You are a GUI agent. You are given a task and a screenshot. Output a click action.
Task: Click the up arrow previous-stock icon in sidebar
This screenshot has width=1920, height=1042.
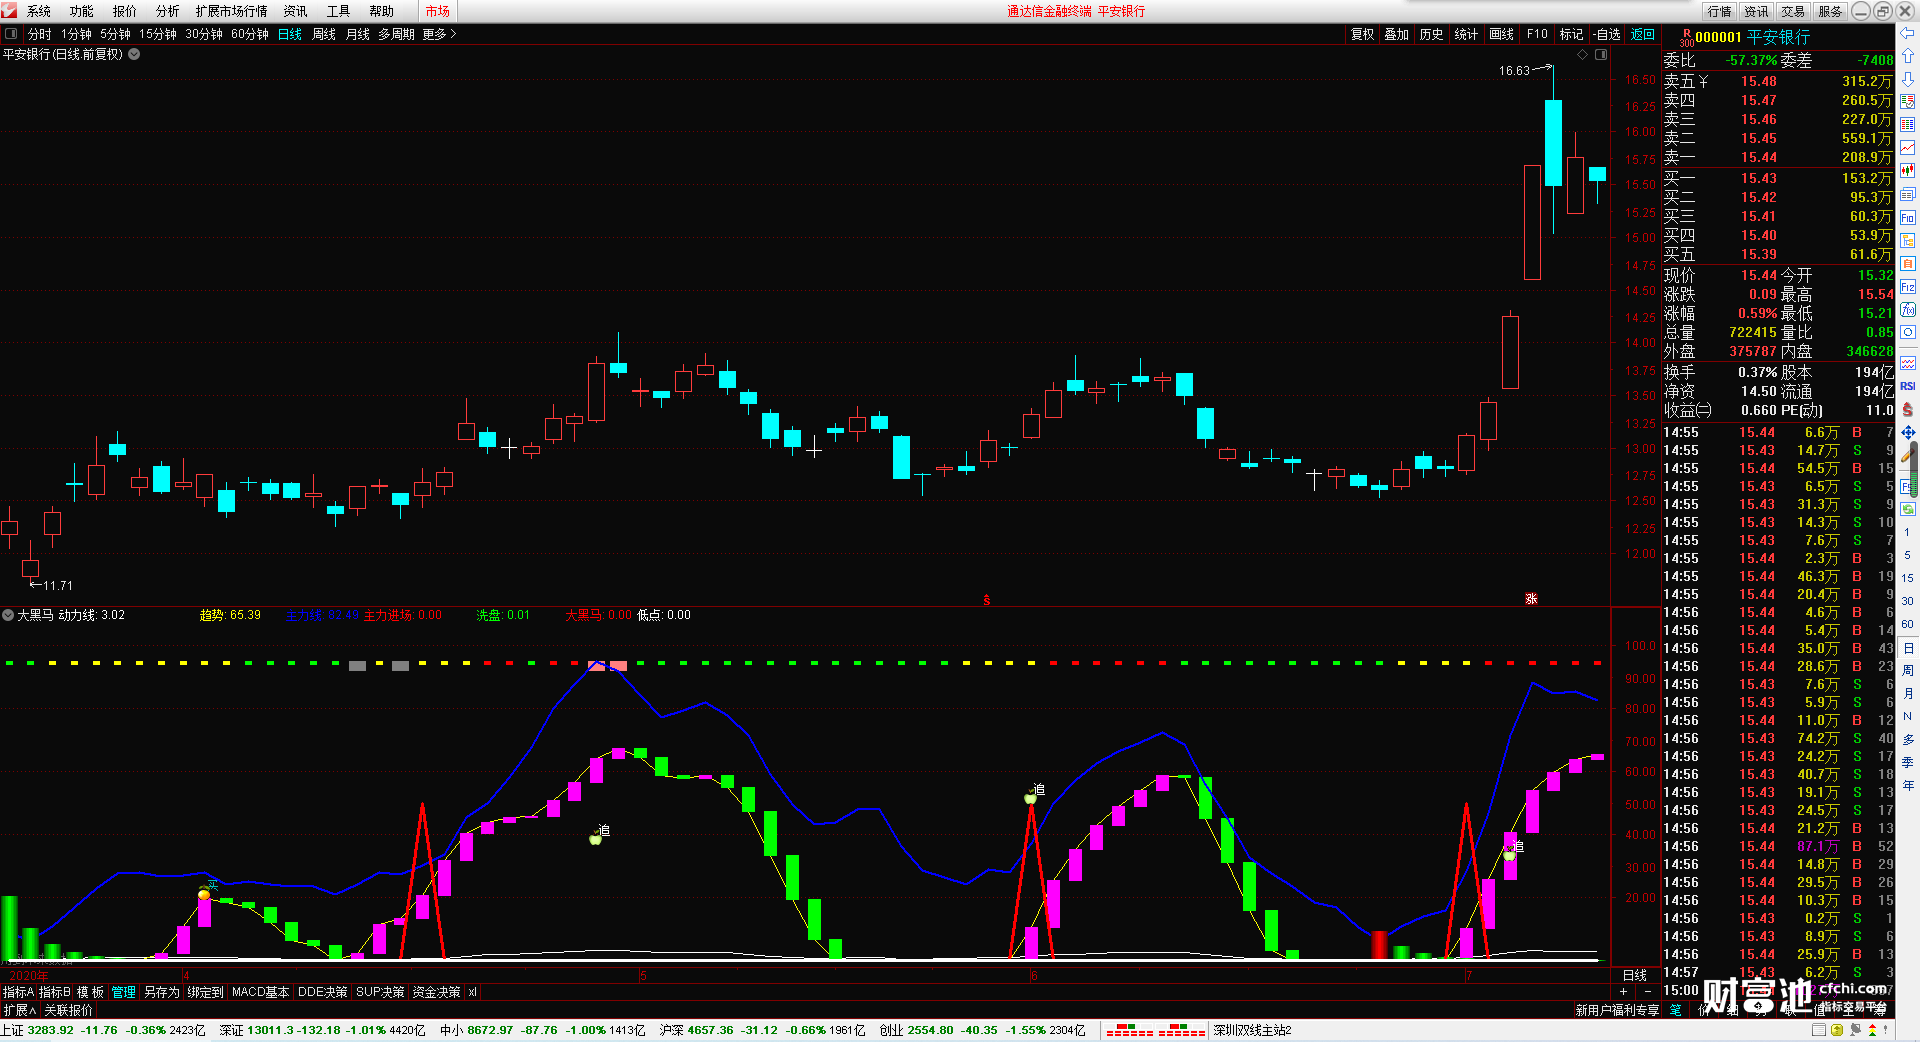[x=1907, y=56]
